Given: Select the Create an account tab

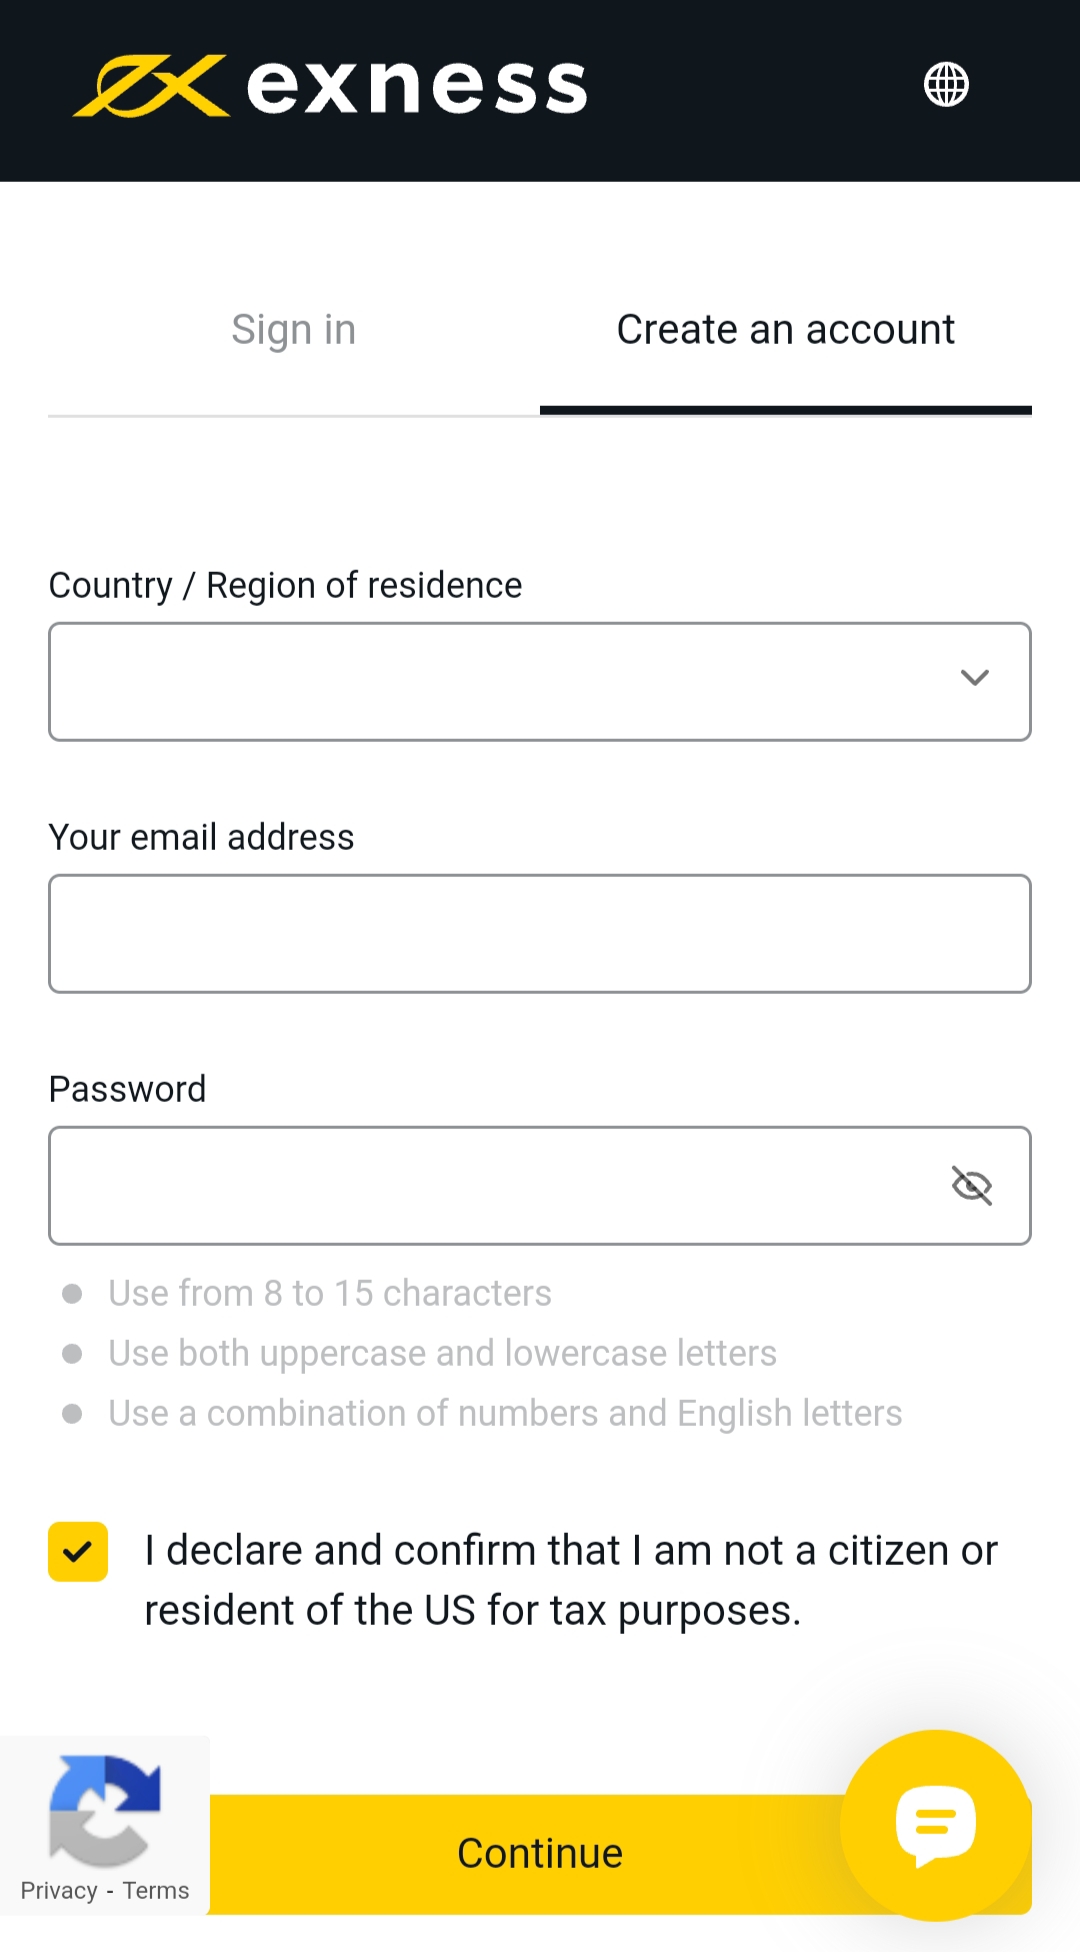Looking at the screenshot, I should coord(785,330).
